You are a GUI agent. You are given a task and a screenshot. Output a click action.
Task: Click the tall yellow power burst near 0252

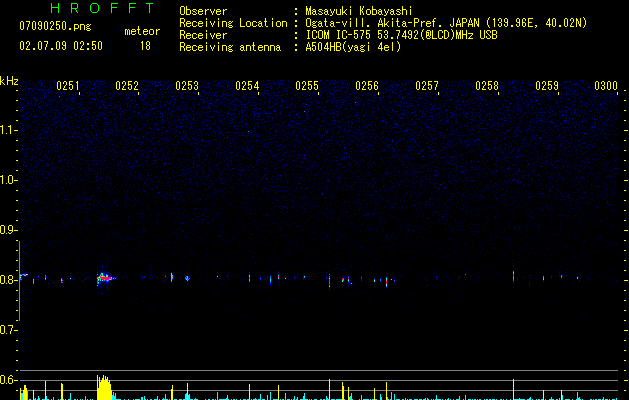pos(104,388)
